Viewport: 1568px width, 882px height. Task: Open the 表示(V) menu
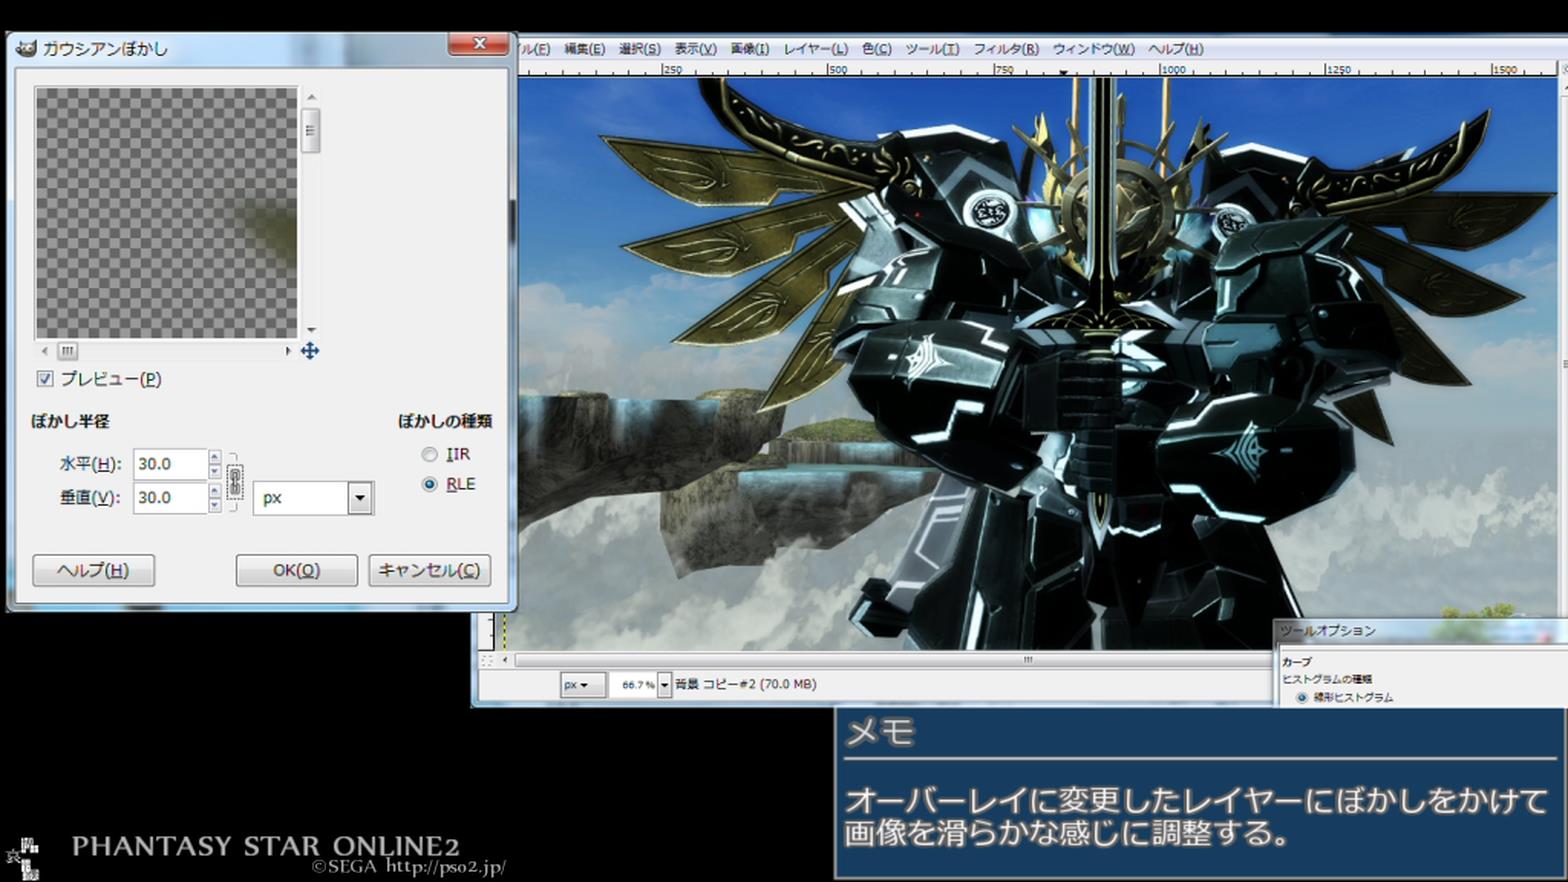click(695, 48)
